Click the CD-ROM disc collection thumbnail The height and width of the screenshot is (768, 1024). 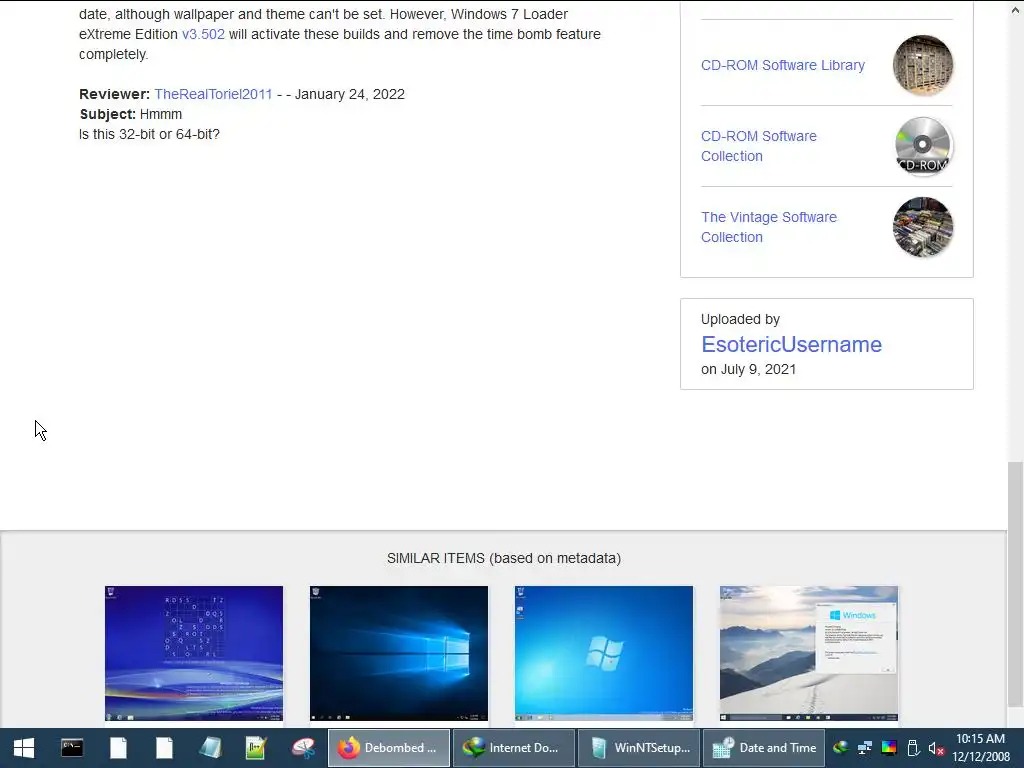coord(922,146)
